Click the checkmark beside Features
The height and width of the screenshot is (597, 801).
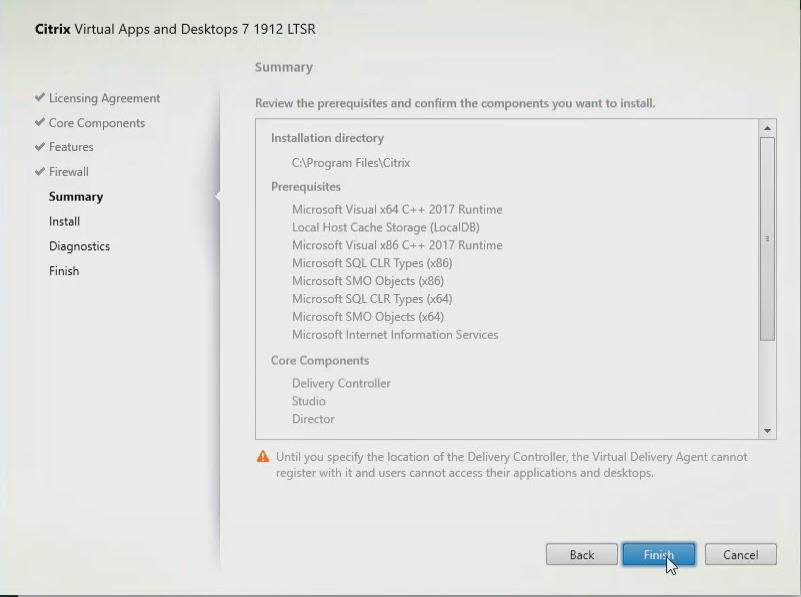pos(40,147)
